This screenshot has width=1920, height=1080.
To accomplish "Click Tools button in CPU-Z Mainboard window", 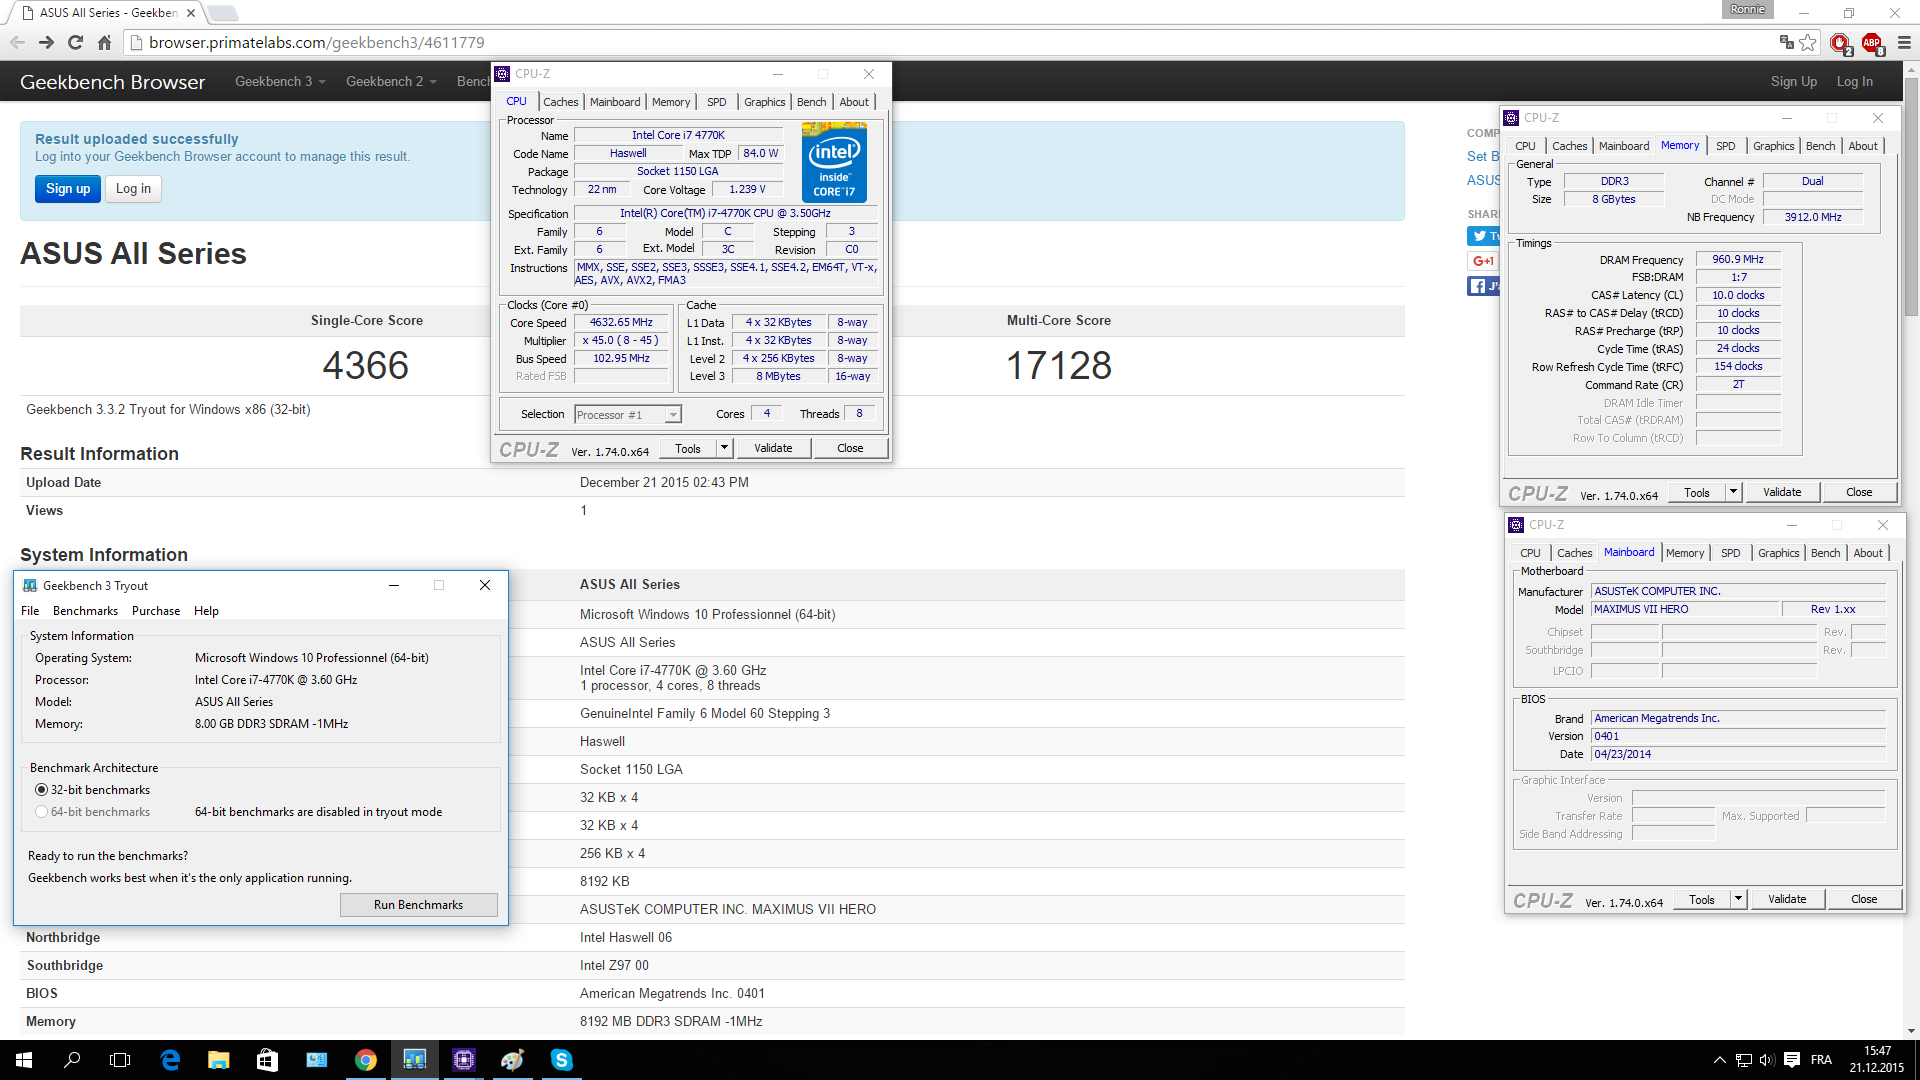I will coord(1702,899).
